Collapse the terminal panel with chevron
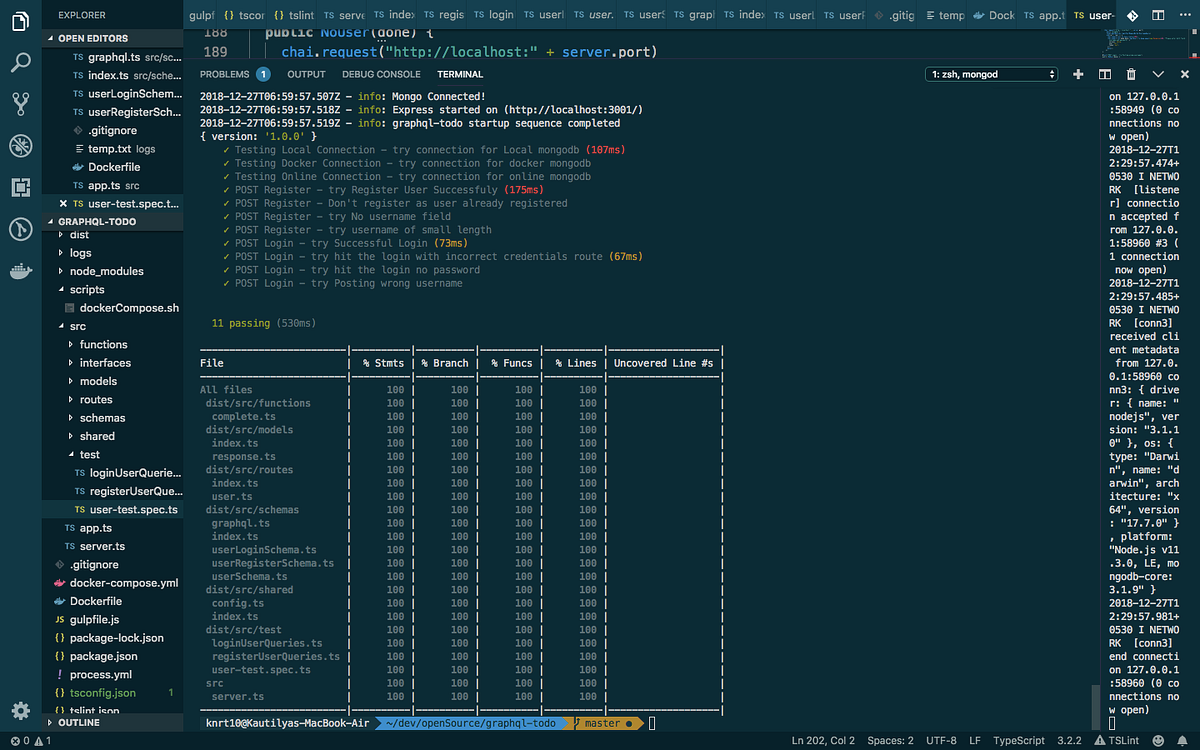The height and width of the screenshot is (750, 1200). tap(1158, 75)
